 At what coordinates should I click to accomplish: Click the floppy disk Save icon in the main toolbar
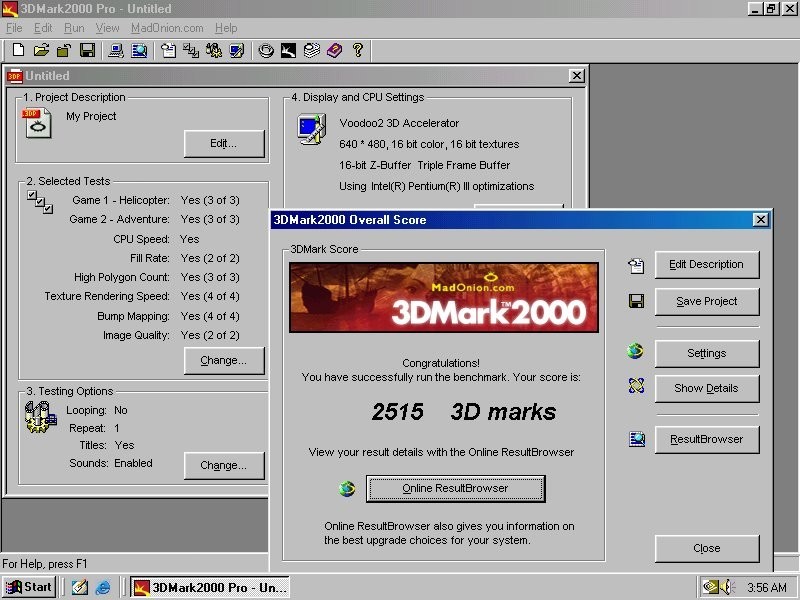click(x=87, y=50)
